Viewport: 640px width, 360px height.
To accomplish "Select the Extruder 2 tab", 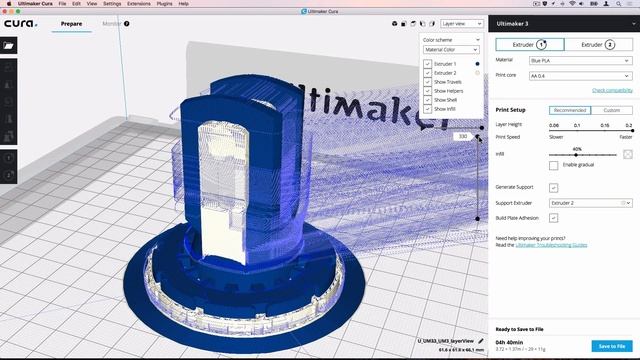I will coord(598,44).
